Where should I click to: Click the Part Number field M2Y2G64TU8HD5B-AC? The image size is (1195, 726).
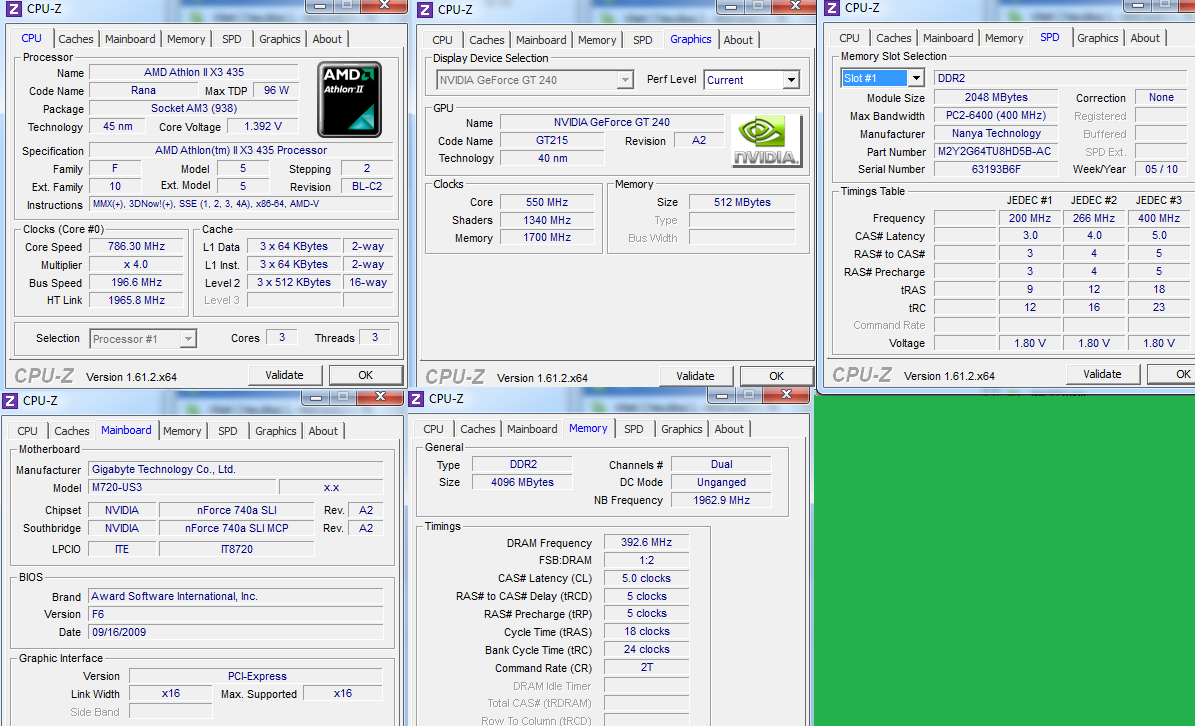point(994,152)
